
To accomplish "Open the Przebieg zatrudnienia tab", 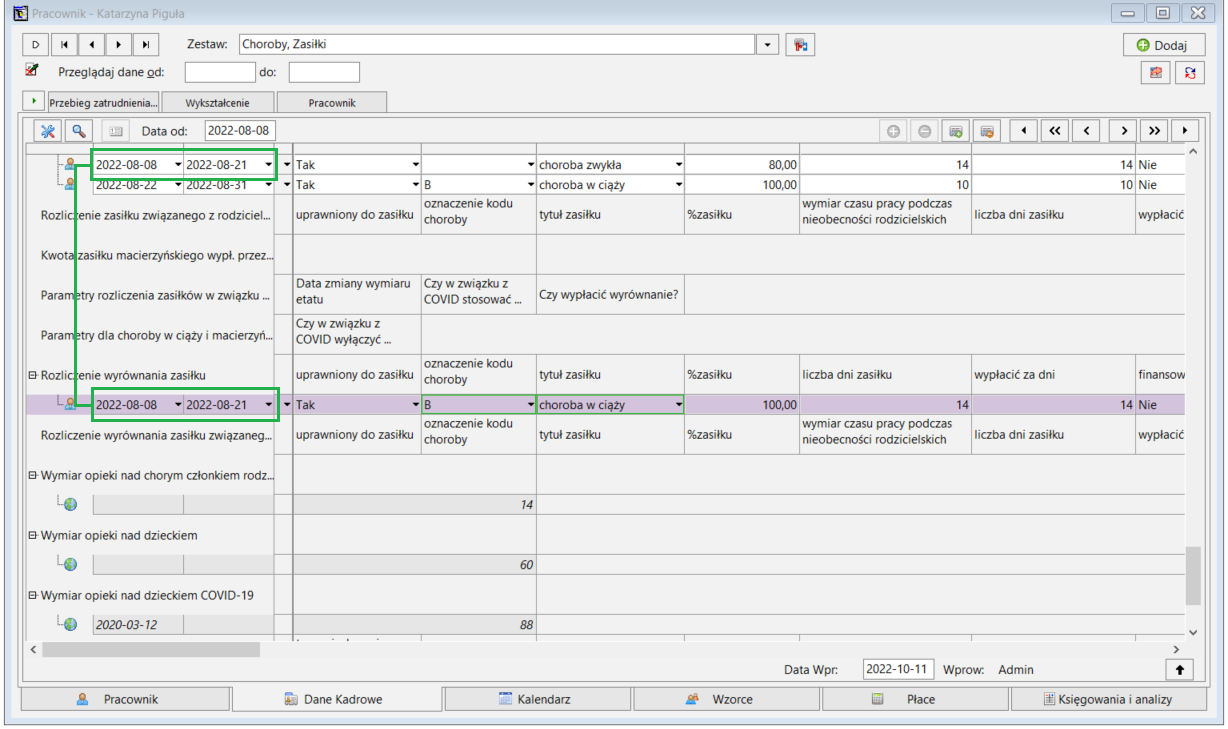I will point(104,102).
